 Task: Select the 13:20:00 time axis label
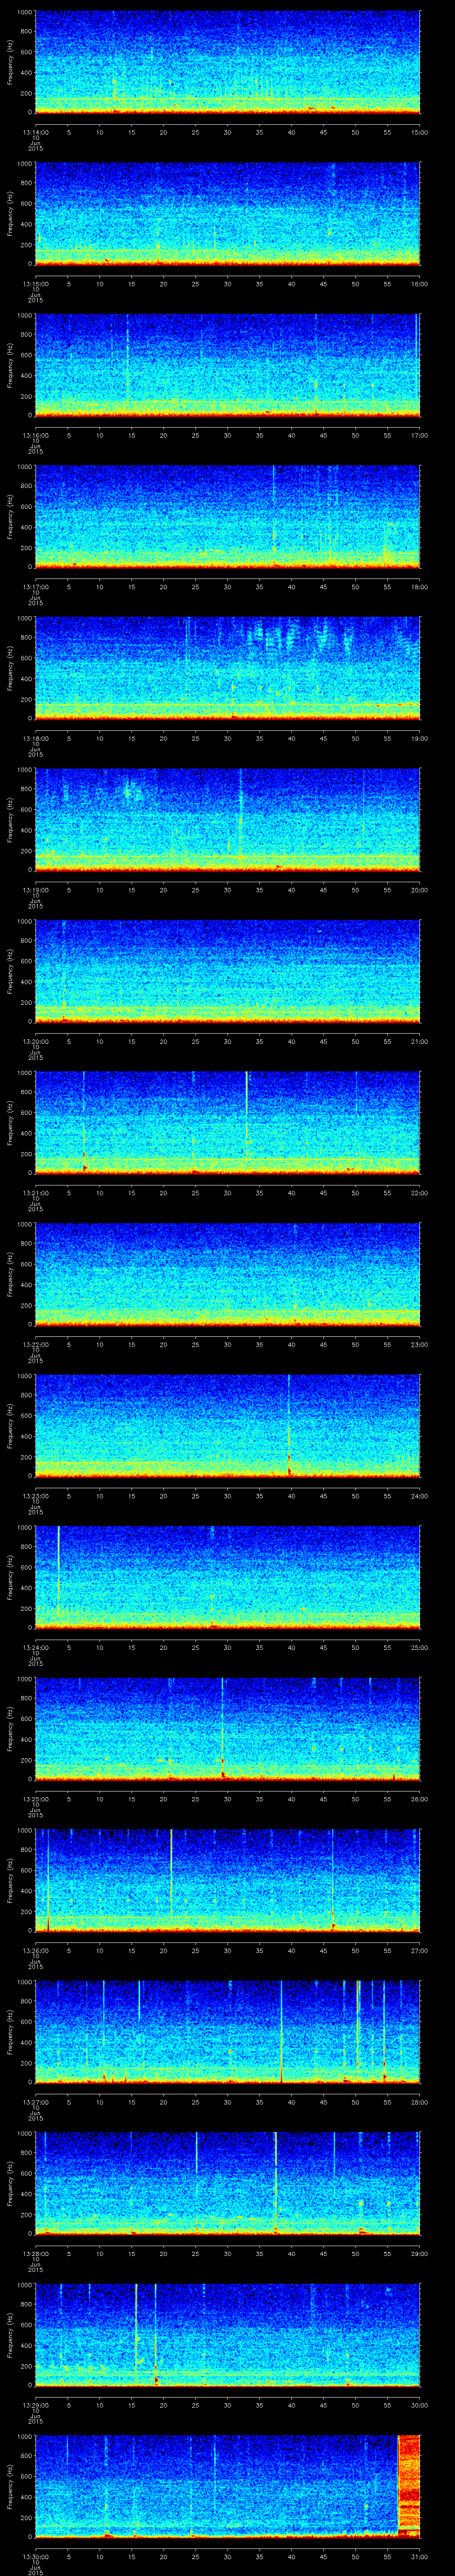(x=35, y=1041)
